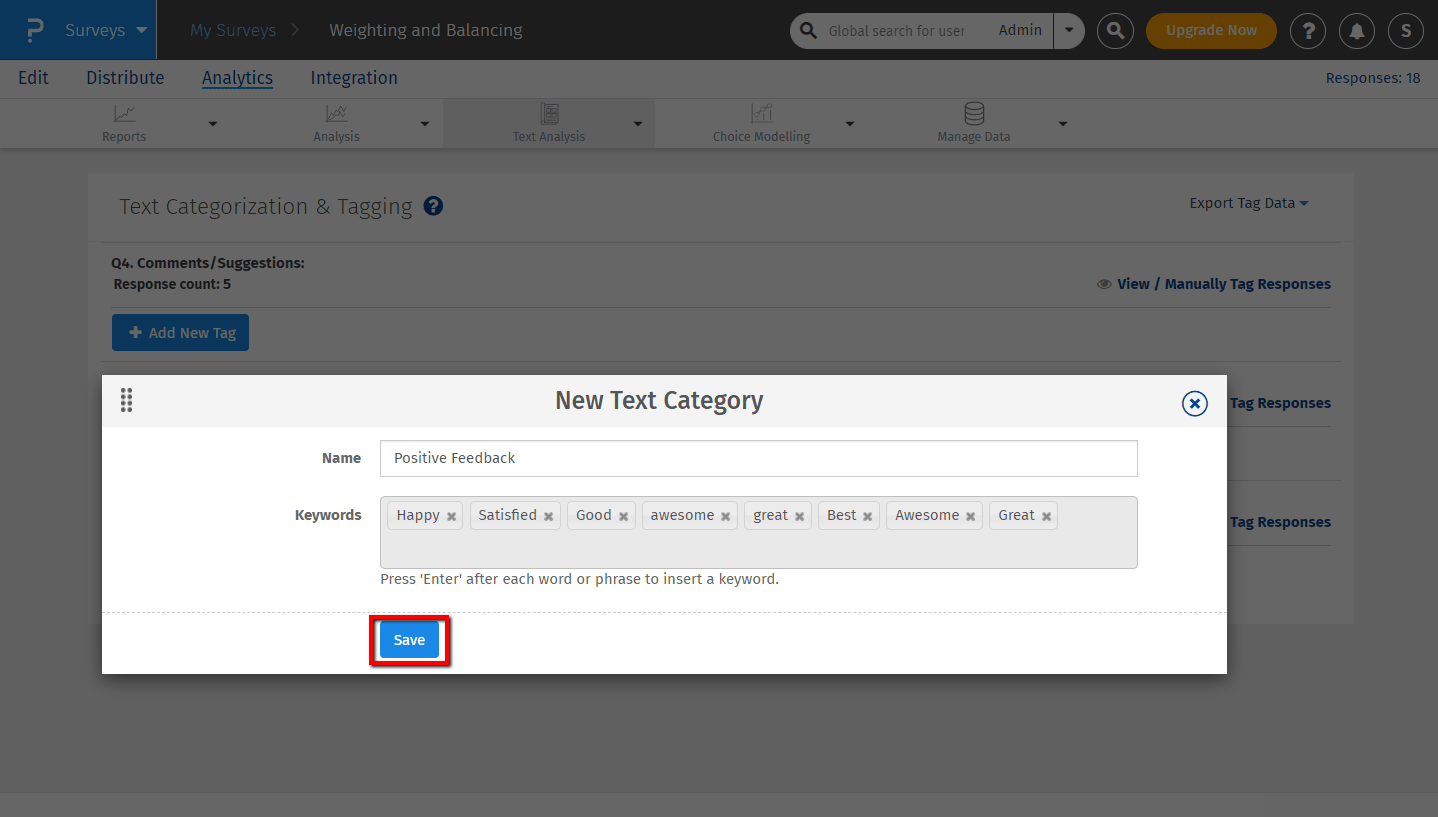Open the Admin search scope dropdown
Image resolution: width=1438 pixels, height=817 pixels.
[x=1069, y=31]
